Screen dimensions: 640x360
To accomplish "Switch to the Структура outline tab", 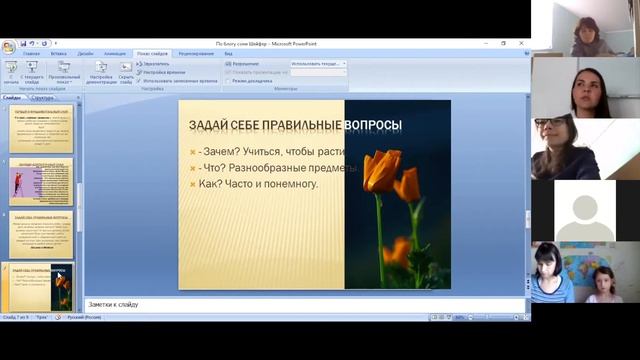I will [x=42, y=98].
